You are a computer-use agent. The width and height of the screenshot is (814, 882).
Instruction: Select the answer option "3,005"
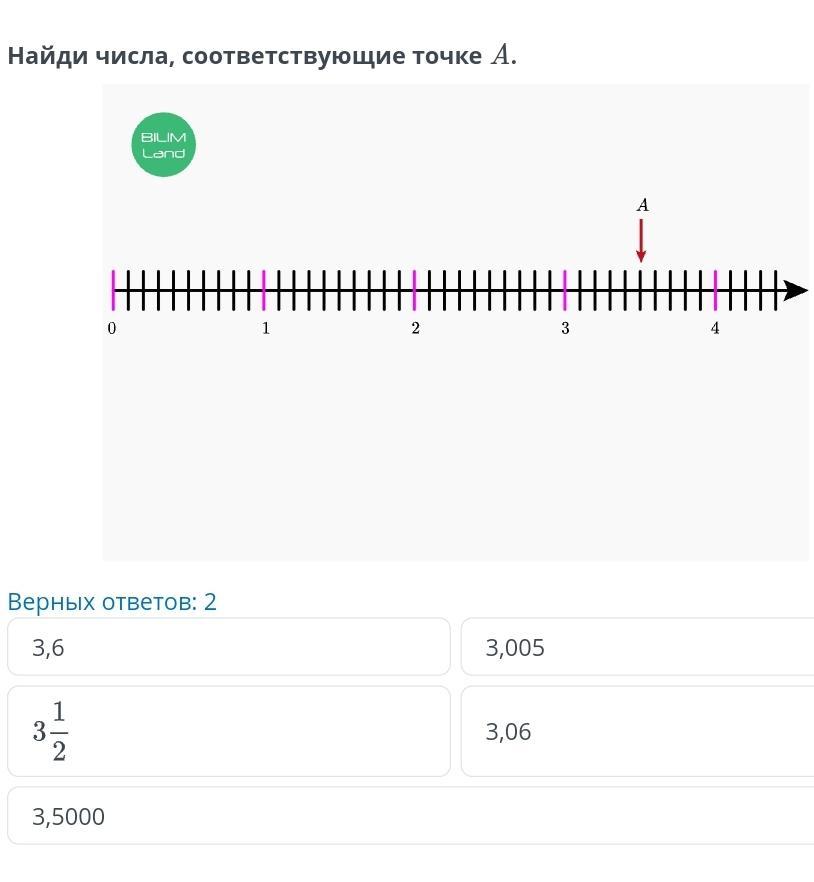(x=637, y=647)
